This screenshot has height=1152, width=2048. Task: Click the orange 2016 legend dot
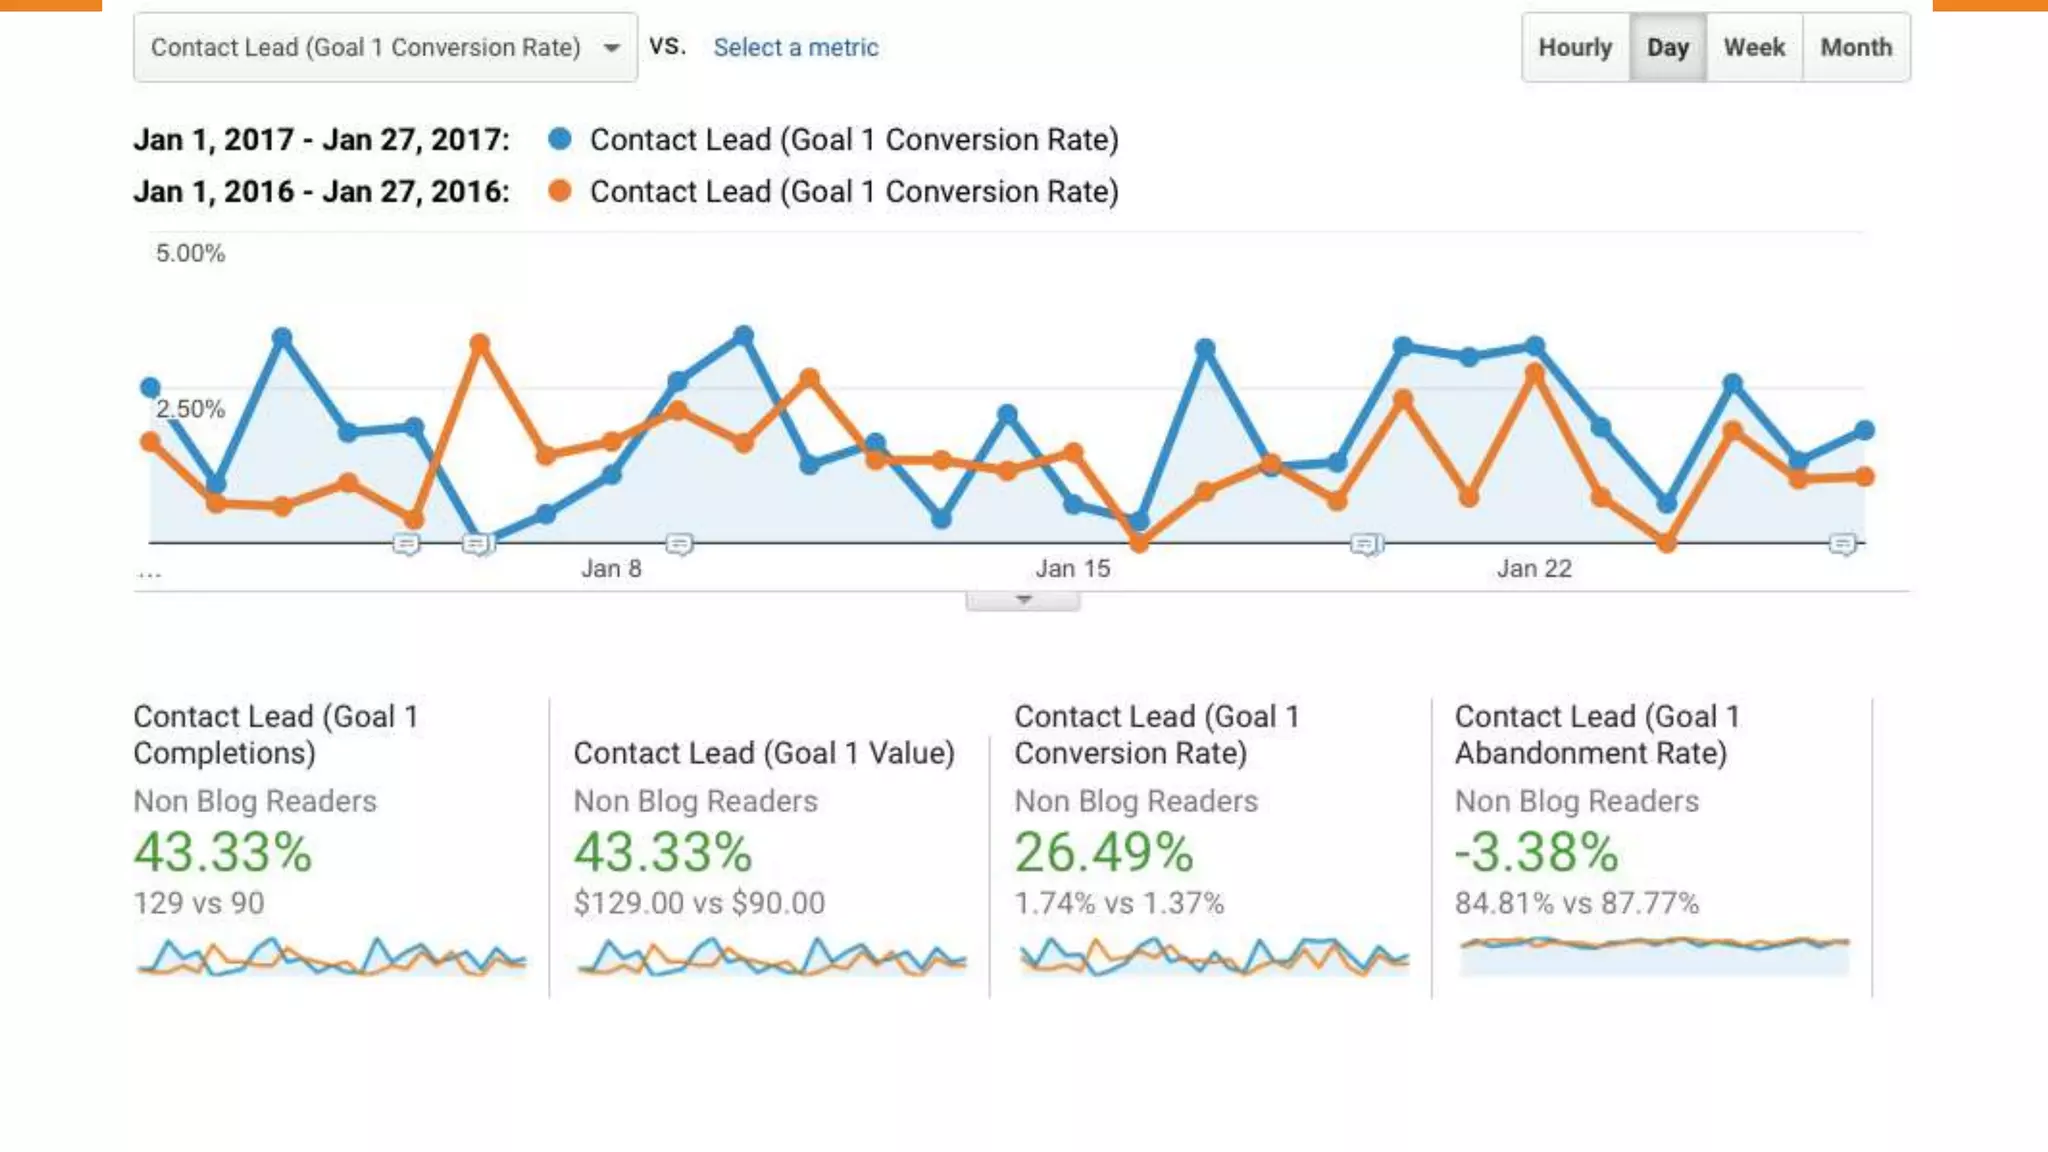click(560, 191)
